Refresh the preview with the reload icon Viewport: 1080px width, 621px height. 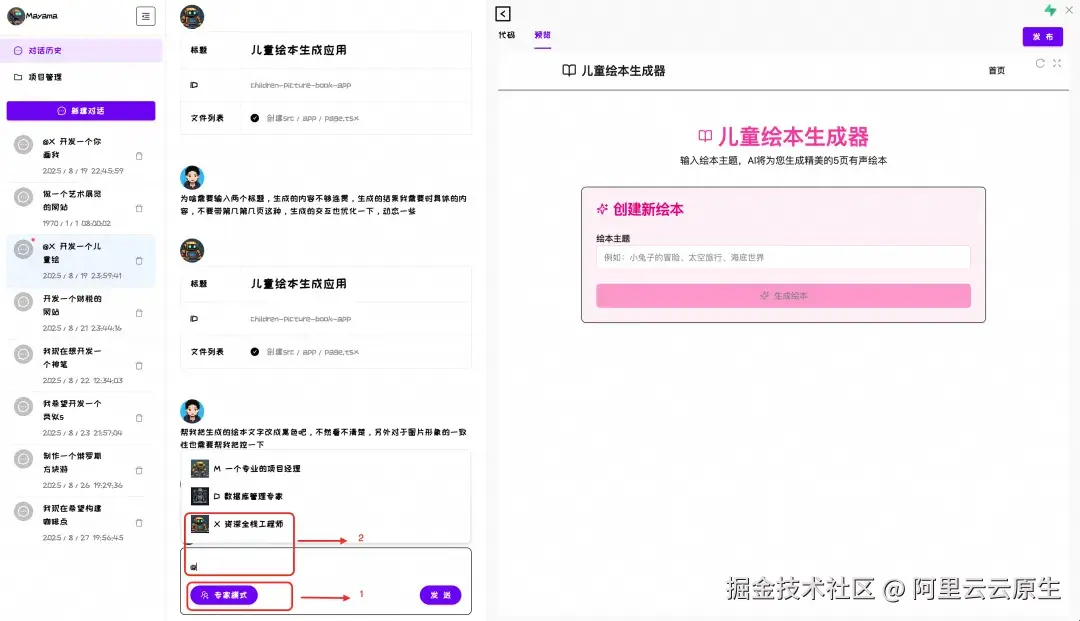pyautogui.click(x=1039, y=63)
